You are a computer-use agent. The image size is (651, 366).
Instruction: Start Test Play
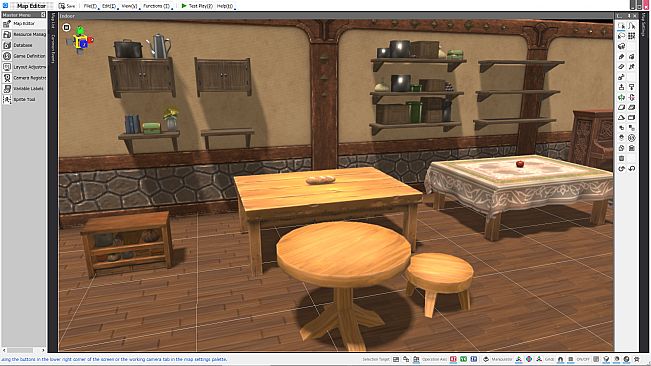[x=197, y=6]
